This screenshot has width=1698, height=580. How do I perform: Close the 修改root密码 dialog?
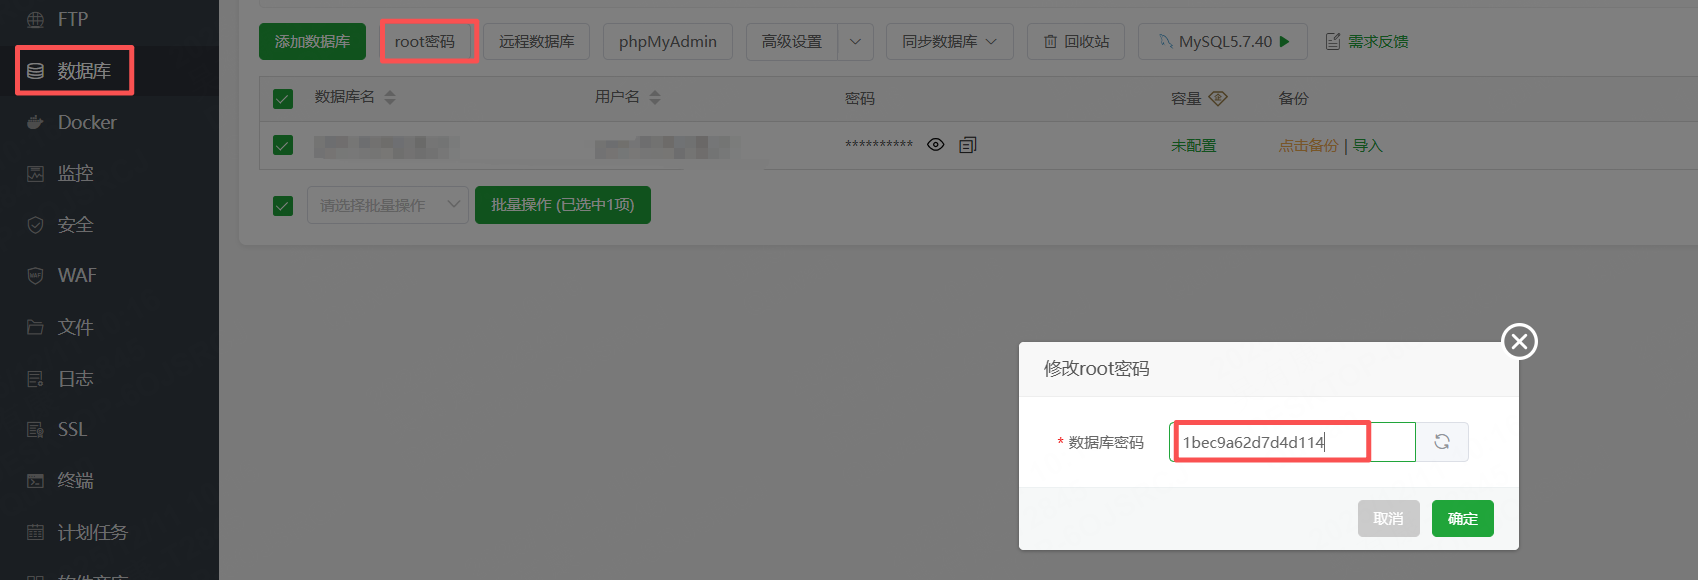(x=1520, y=342)
